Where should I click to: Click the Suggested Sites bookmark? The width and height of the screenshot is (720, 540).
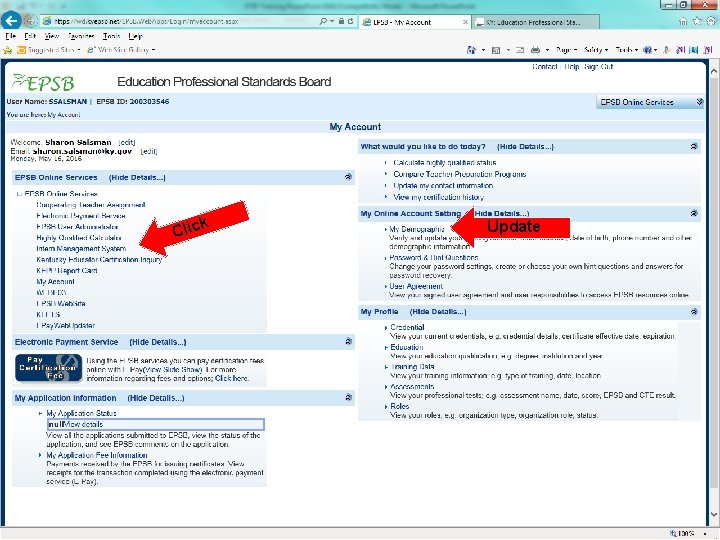tap(48, 50)
